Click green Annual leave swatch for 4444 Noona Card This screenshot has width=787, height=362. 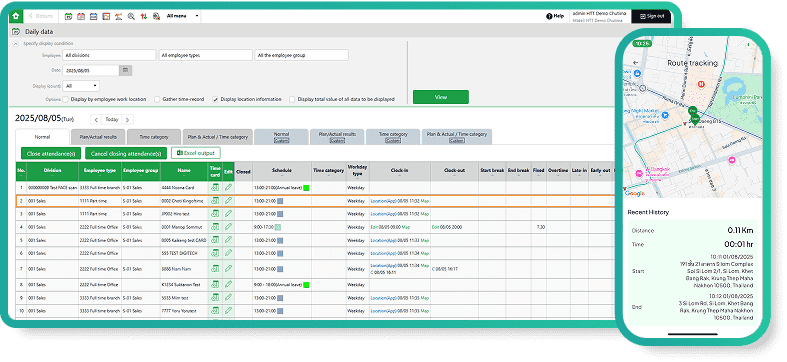click(x=306, y=188)
